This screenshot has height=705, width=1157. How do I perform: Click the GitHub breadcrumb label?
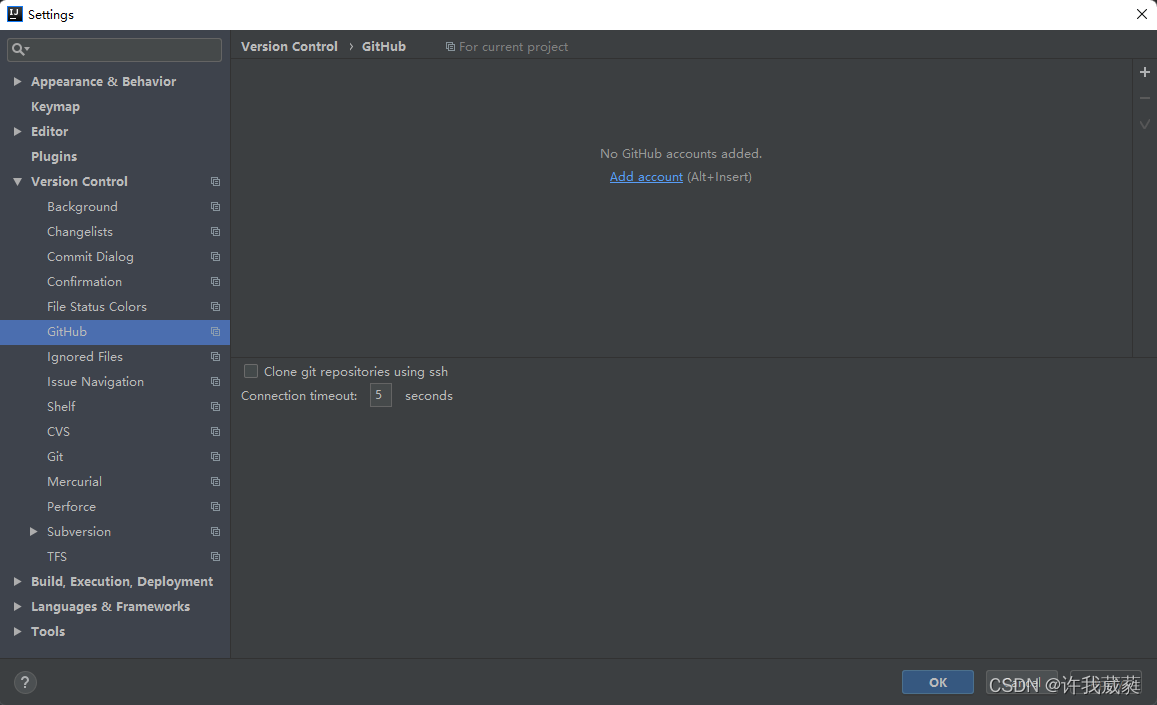(x=384, y=47)
